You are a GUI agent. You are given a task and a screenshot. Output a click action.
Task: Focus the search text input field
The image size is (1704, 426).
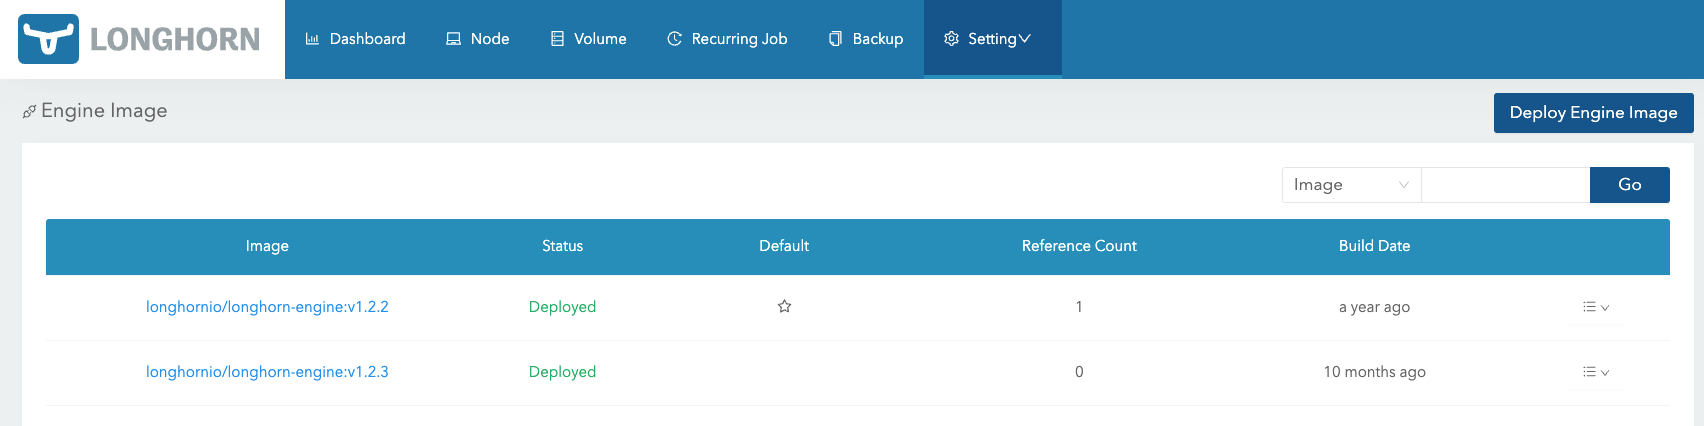pos(1505,185)
